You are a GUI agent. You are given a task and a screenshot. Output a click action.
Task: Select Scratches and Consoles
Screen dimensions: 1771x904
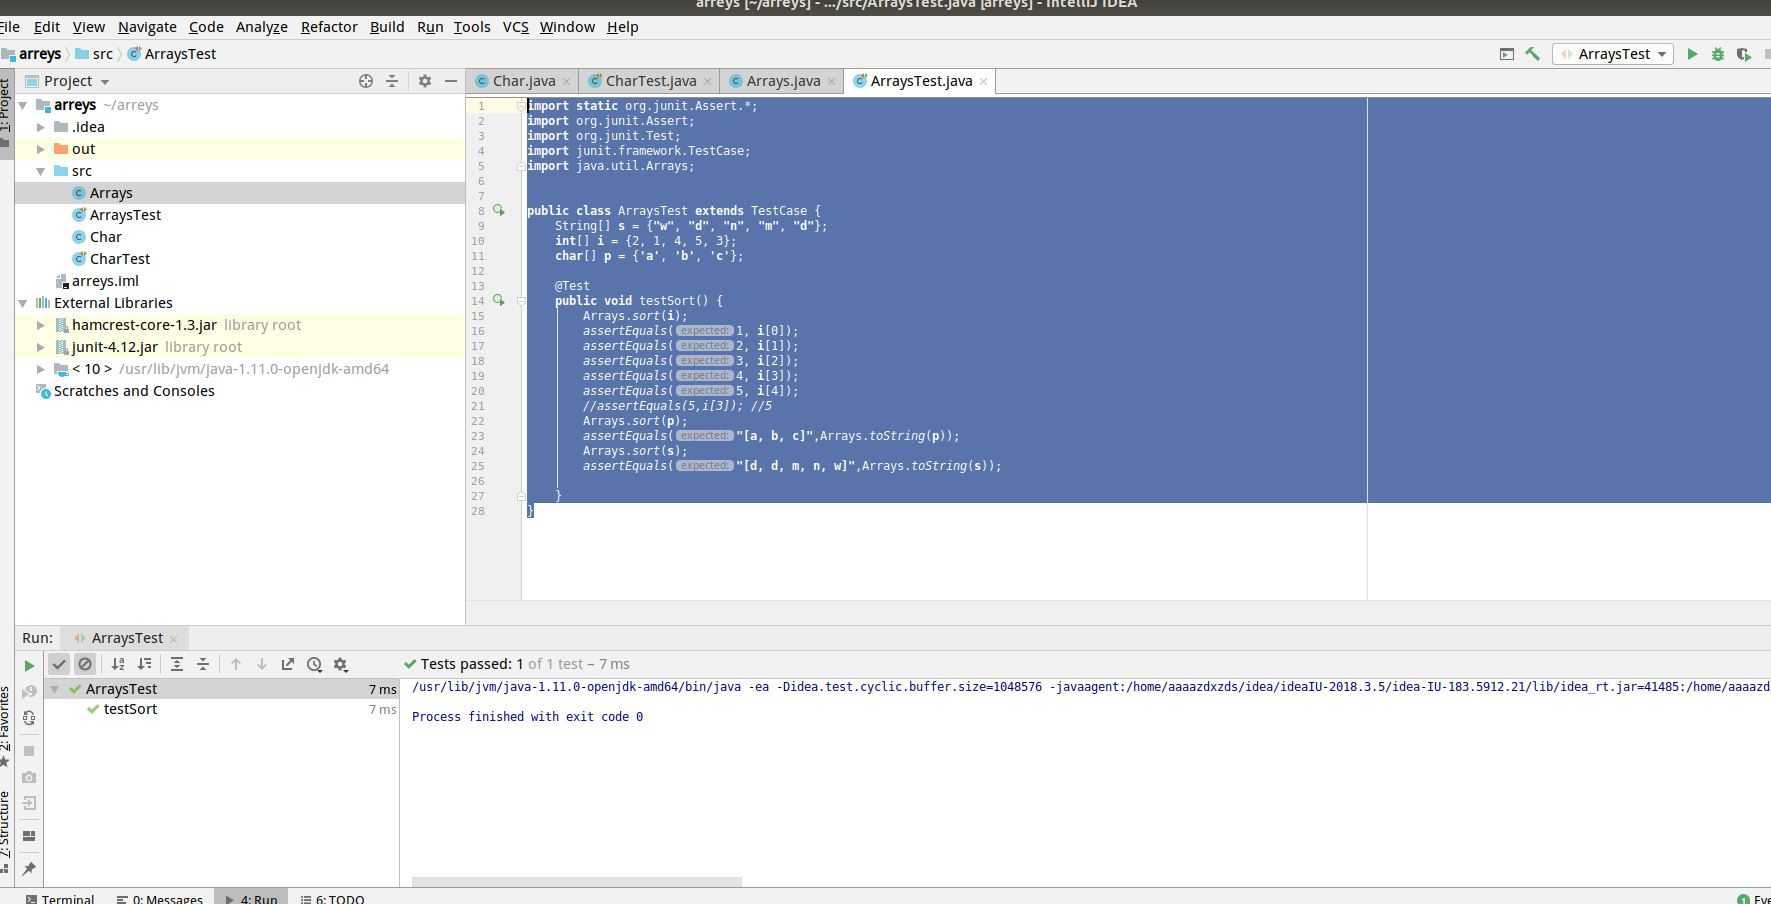pyautogui.click(x=134, y=391)
